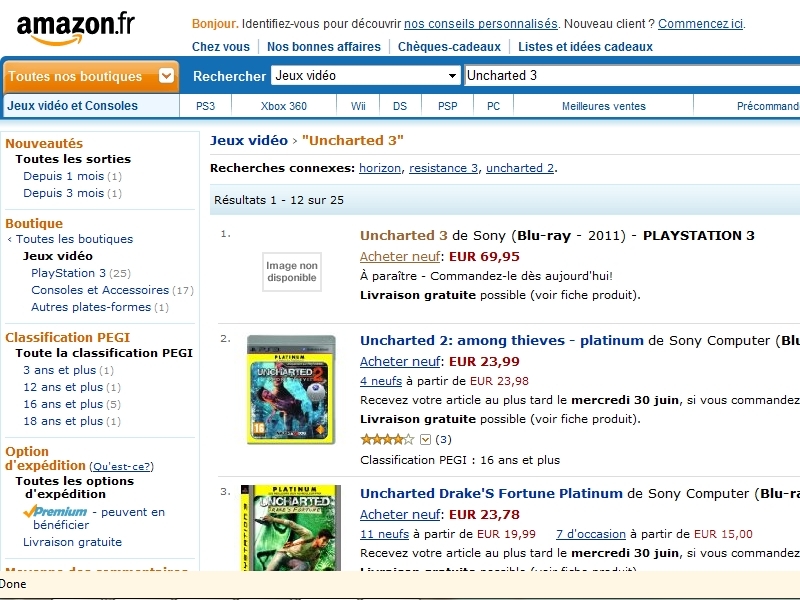Viewport: 800px width, 600px height.
Task: Click the four-star rating icon for Uncharted 2
Action: tap(387, 439)
